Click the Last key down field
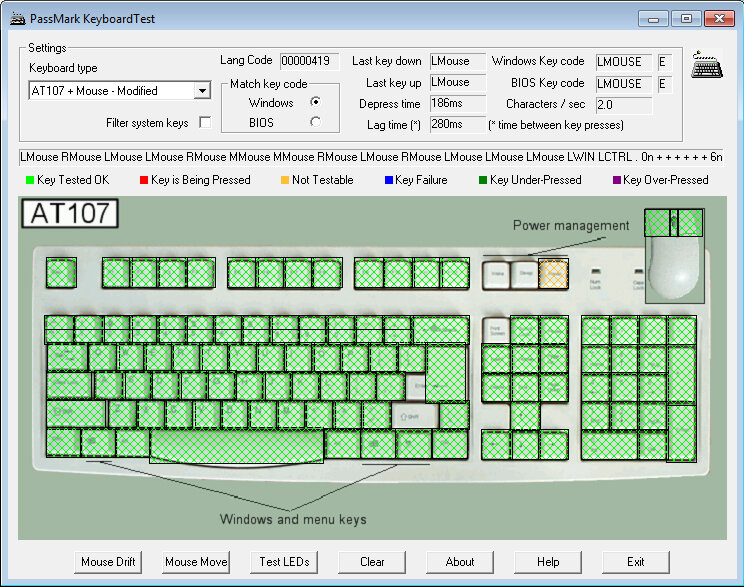The image size is (744, 587). coord(458,61)
